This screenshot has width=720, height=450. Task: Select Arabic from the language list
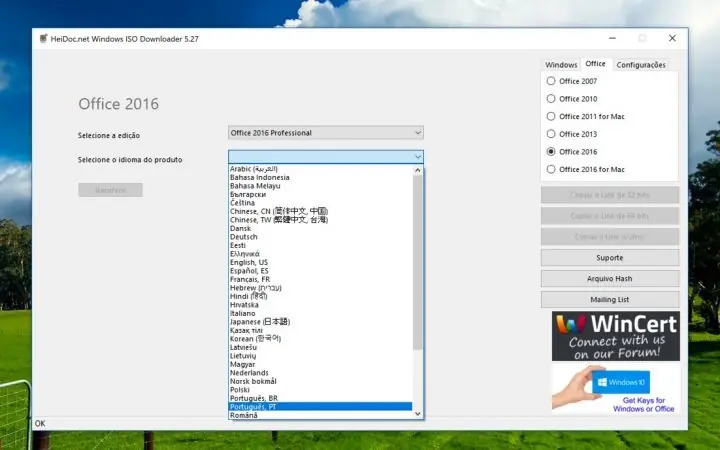point(321,169)
